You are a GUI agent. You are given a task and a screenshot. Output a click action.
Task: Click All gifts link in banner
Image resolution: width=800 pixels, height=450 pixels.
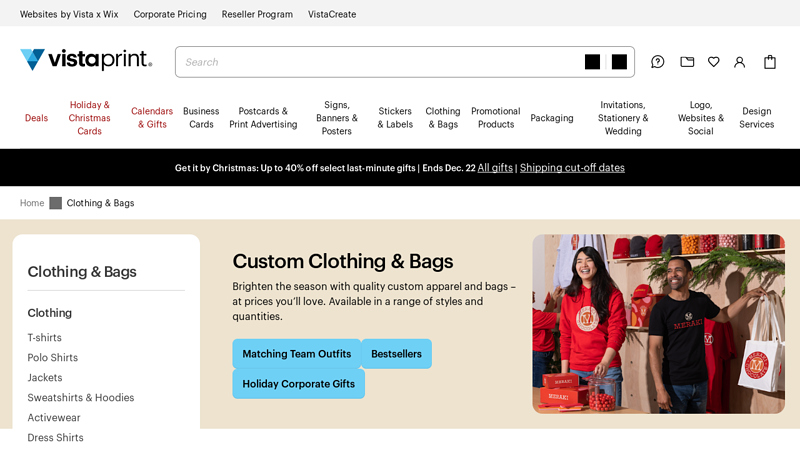pos(495,168)
